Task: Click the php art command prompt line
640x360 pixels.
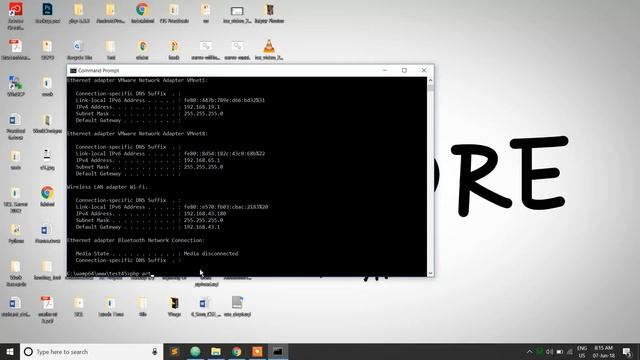Action: 109,273
